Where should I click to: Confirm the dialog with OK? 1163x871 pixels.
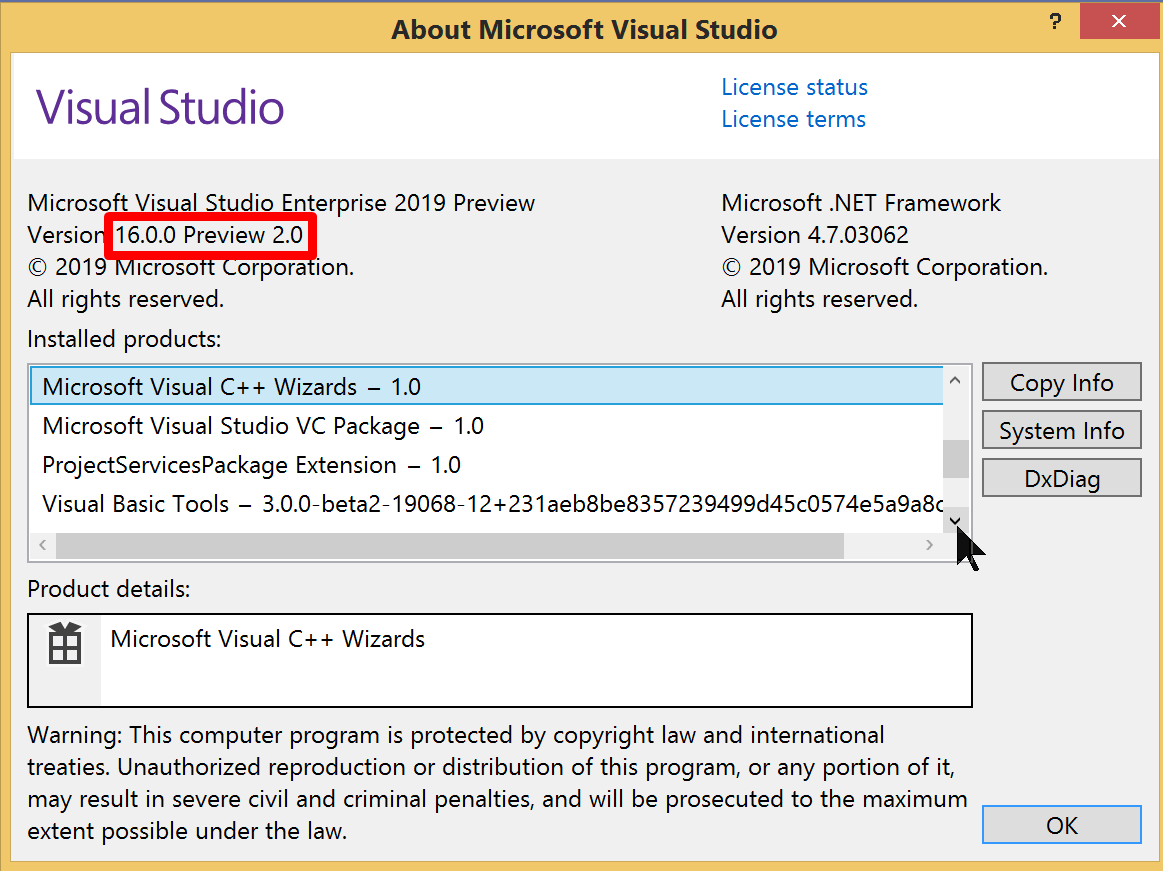(x=1061, y=825)
